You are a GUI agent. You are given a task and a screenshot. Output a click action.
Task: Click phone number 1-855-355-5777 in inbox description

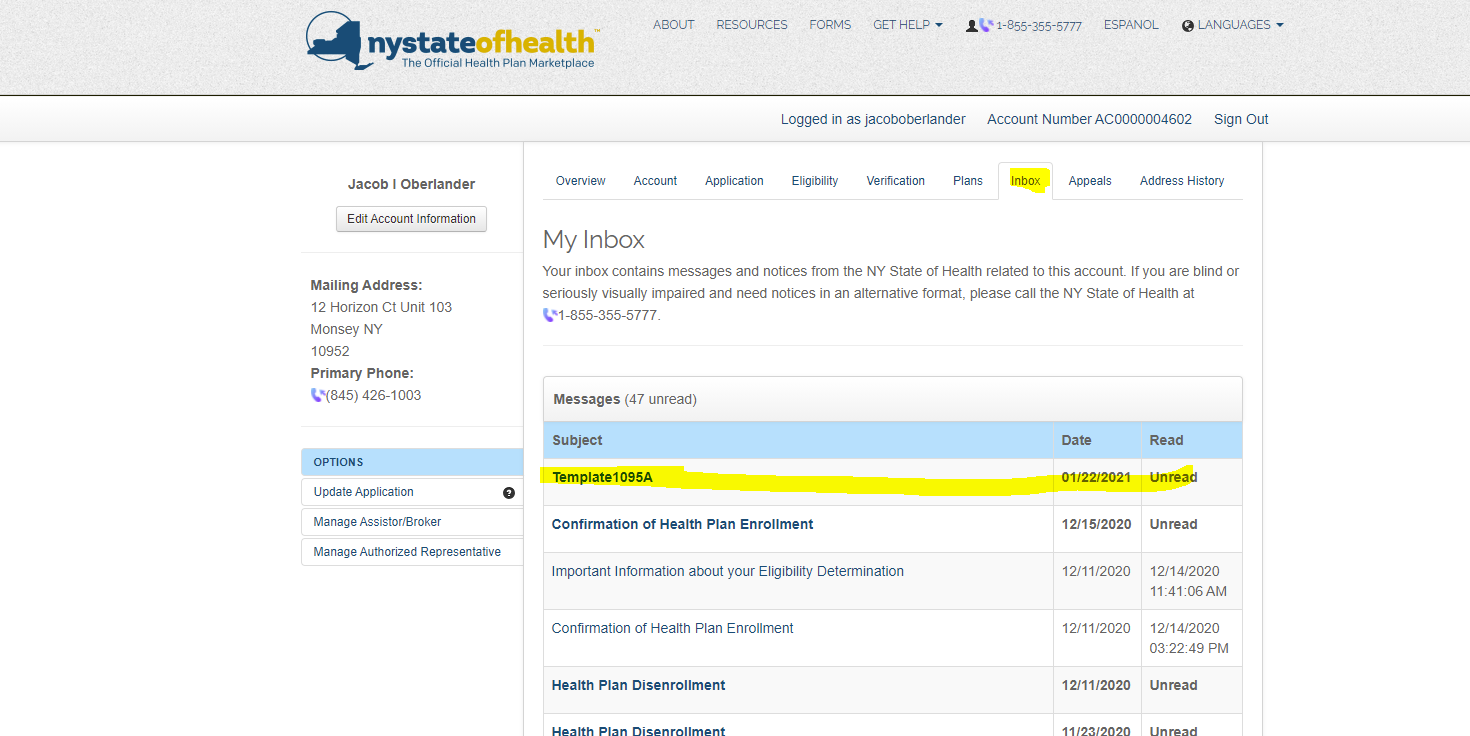[609, 315]
